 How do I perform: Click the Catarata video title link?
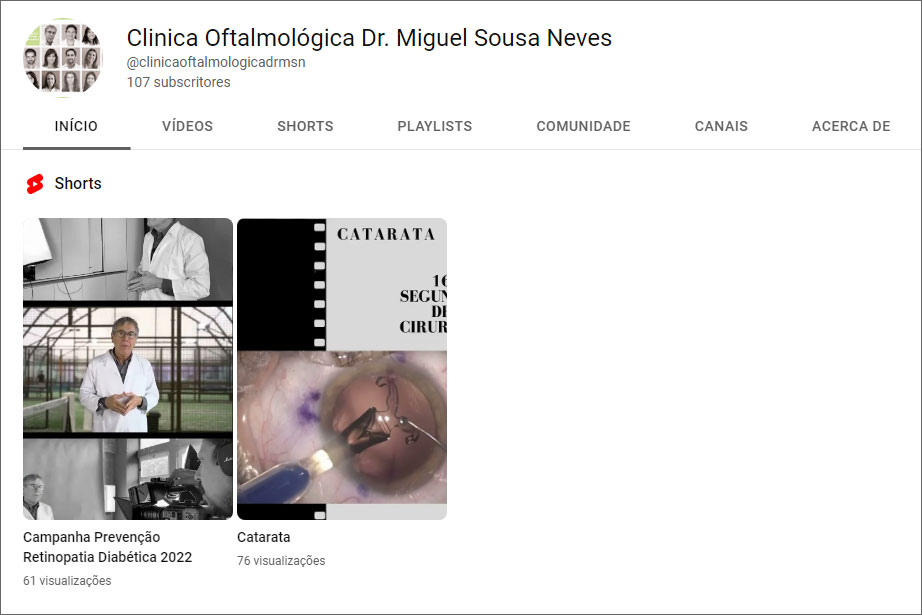point(263,537)
